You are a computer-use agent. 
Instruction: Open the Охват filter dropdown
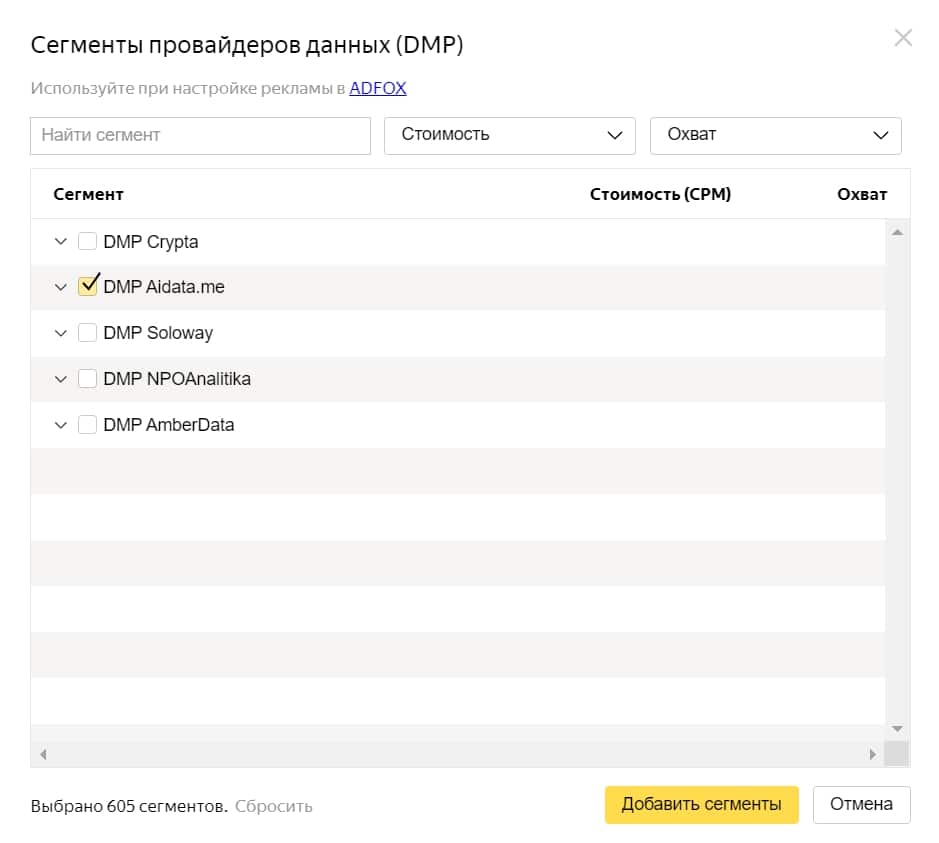point(775,135)
